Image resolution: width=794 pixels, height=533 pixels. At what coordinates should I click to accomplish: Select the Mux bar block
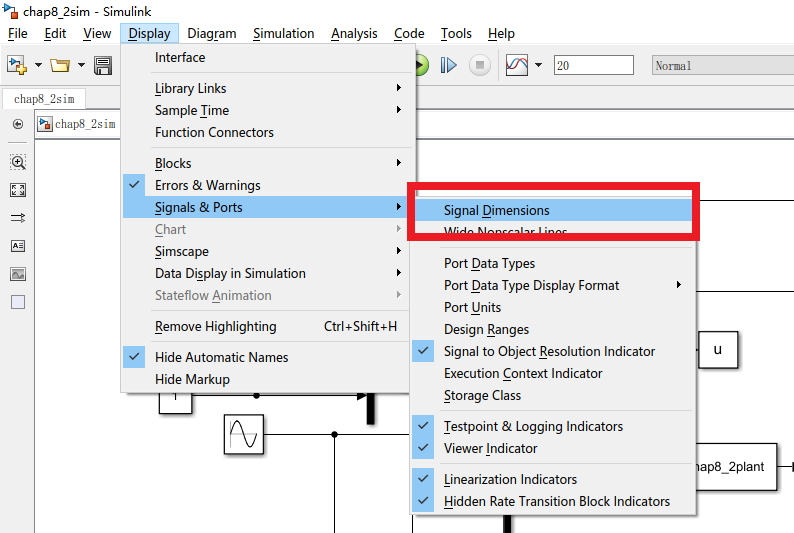371,408
